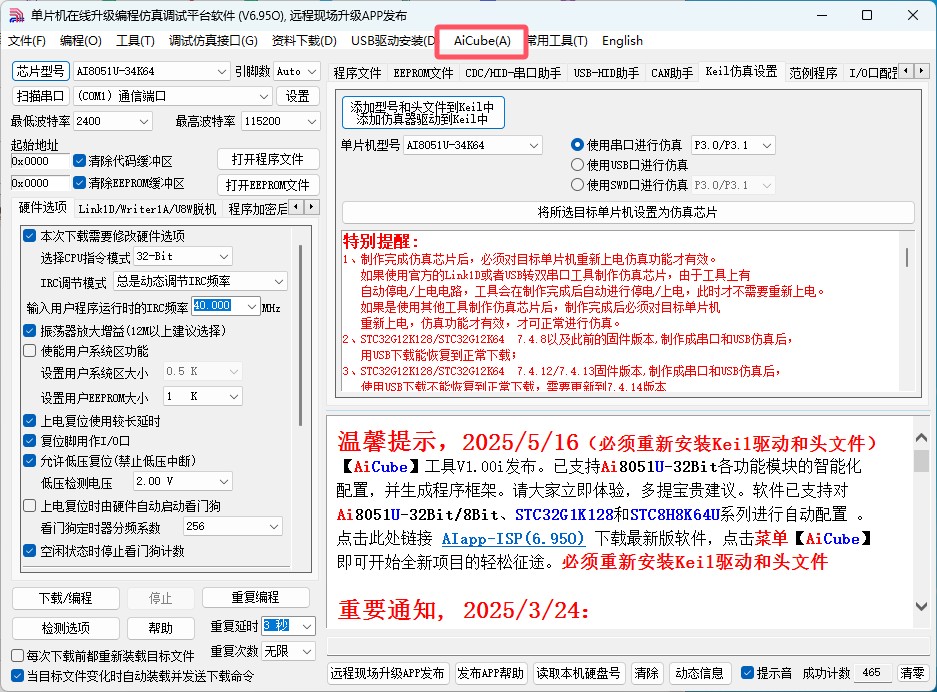937x692 pixels.
Task: Open IRC调节模式 dropdown
Action: pos(200,281)
